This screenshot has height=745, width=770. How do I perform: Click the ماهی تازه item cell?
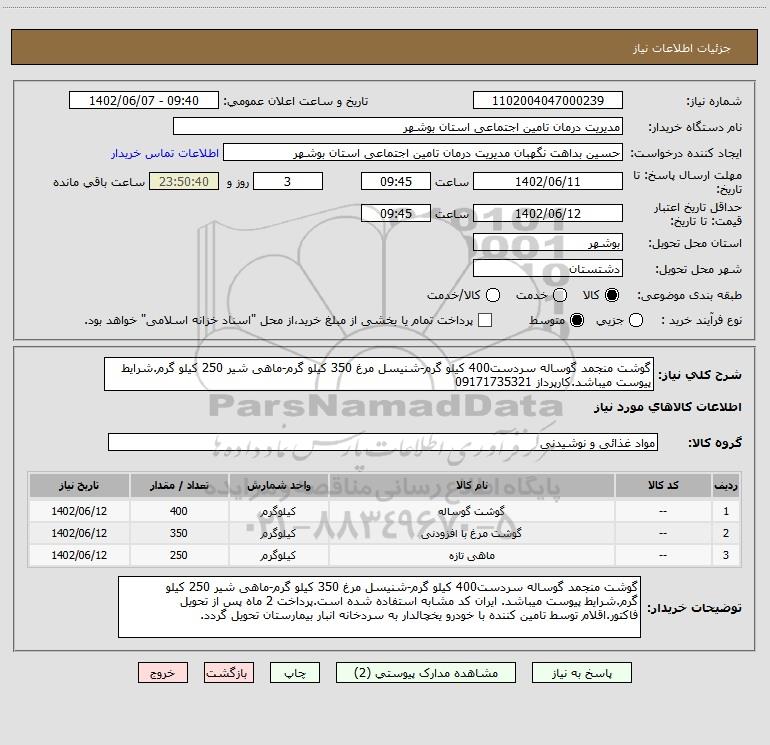pyautogui.click(x=471, y=555)
